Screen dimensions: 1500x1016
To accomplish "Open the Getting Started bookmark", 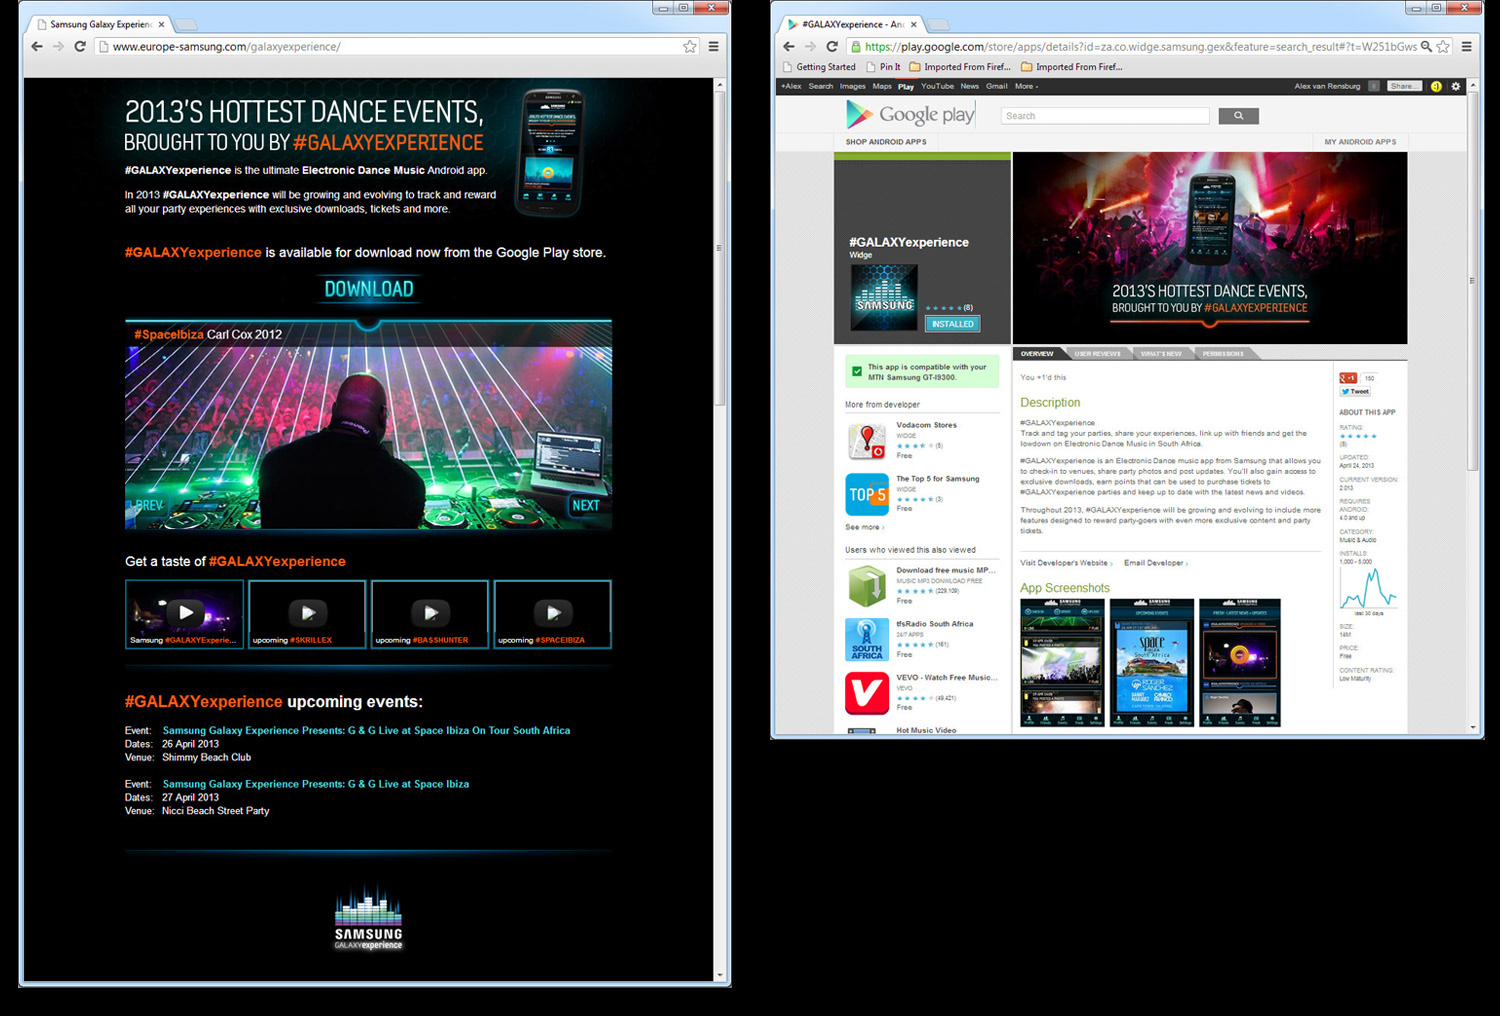I will pyautogui.click(x=819, y=67).
